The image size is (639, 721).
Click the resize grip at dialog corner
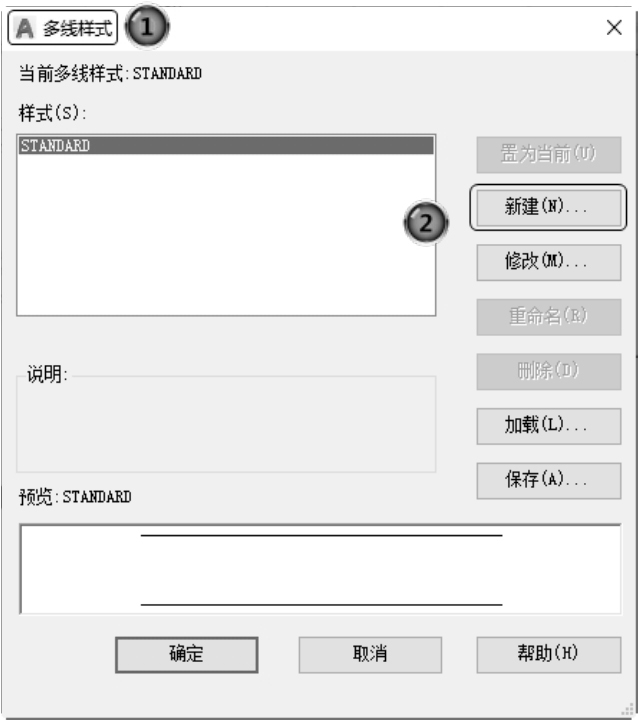628,710
